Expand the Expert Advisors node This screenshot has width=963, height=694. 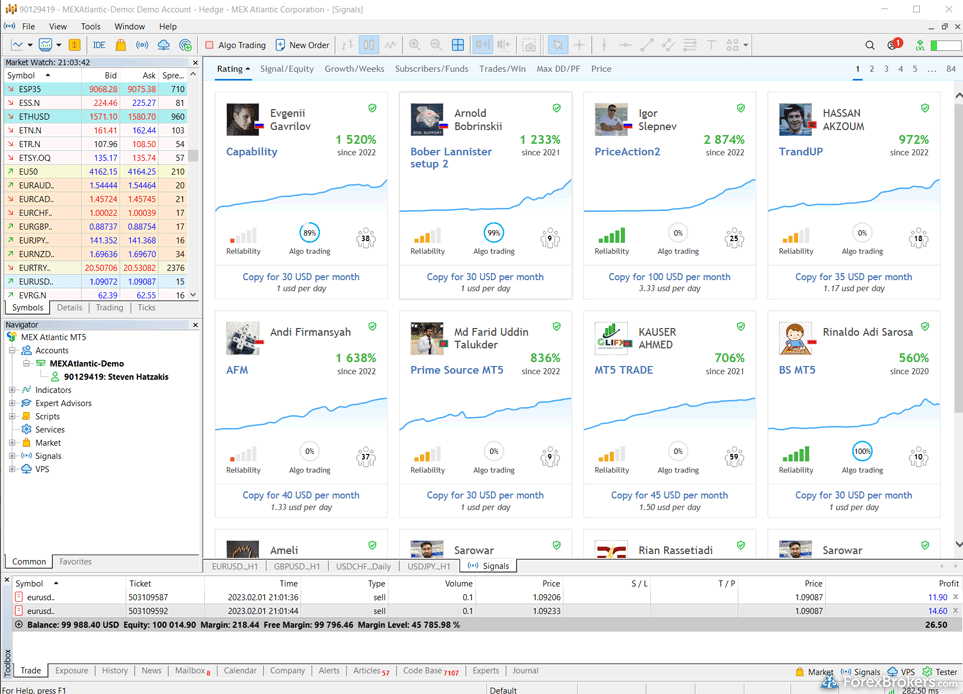pos(12,403)
